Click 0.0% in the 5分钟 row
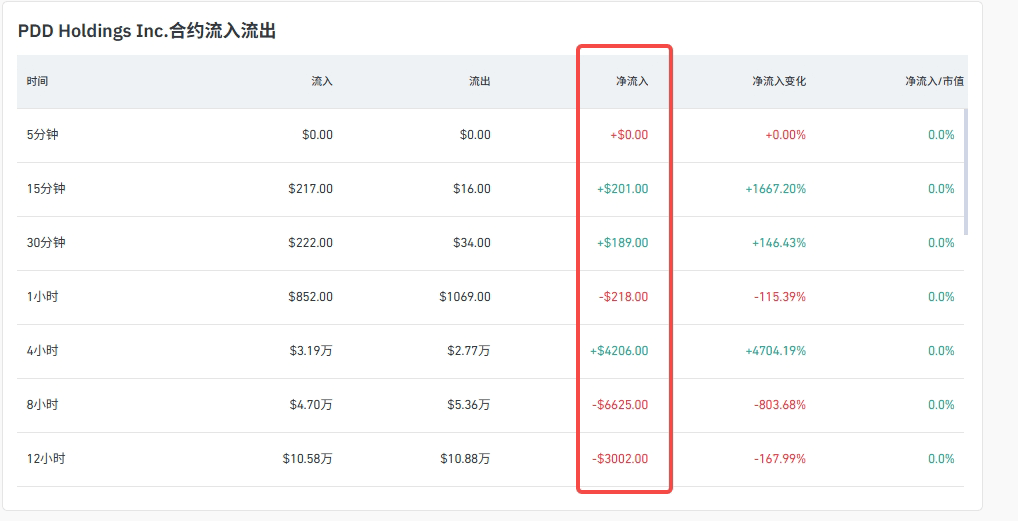 coord(941,134)
